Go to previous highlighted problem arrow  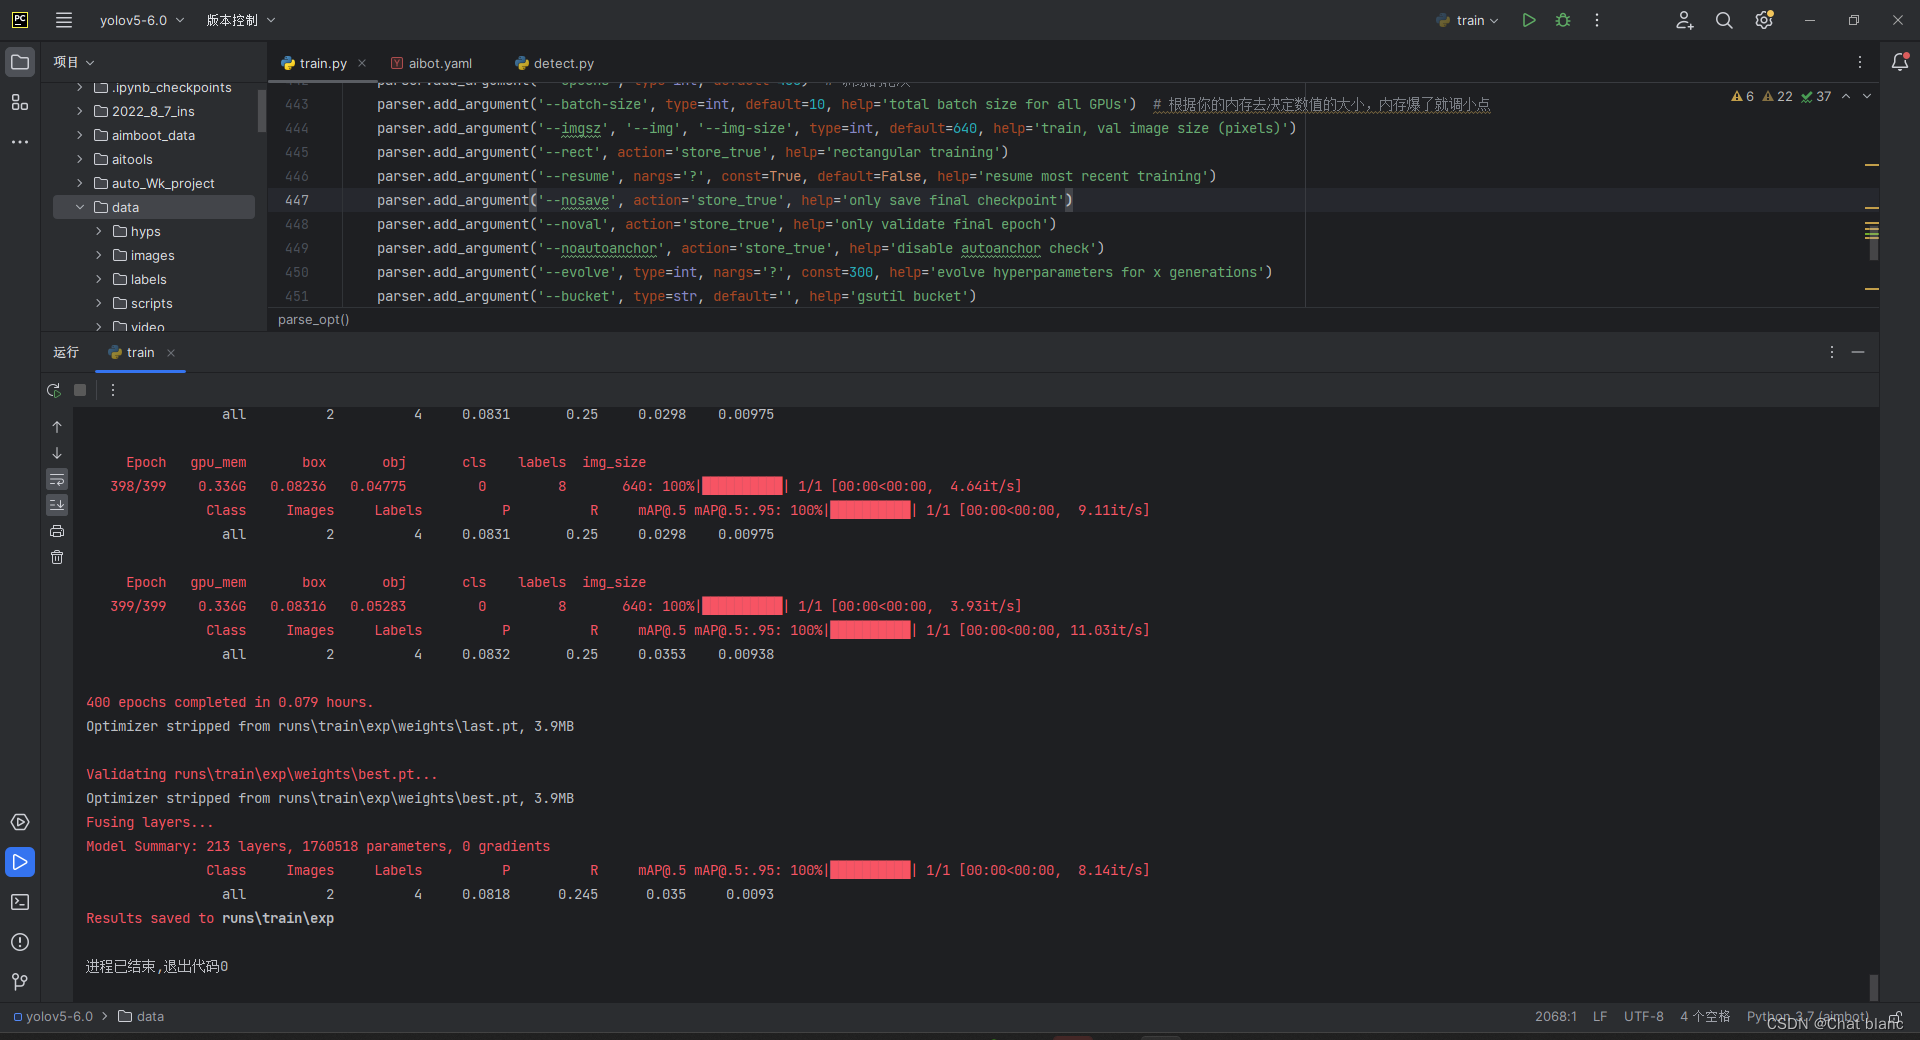click(1846, 96)
